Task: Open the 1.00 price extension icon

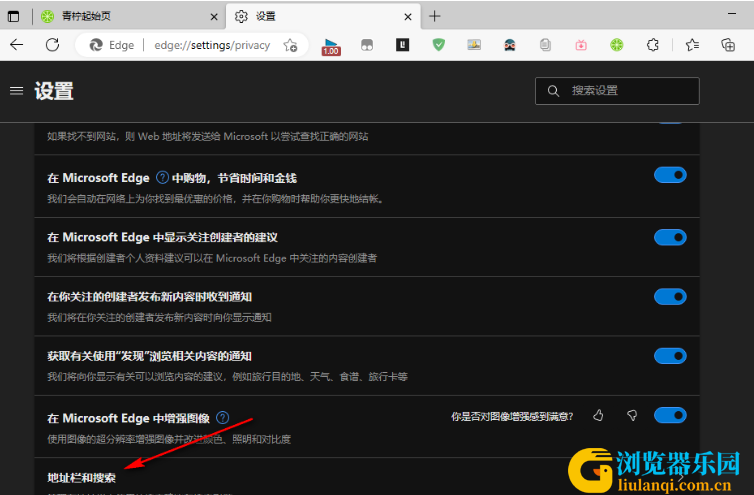Action: (x=331, y=46)
